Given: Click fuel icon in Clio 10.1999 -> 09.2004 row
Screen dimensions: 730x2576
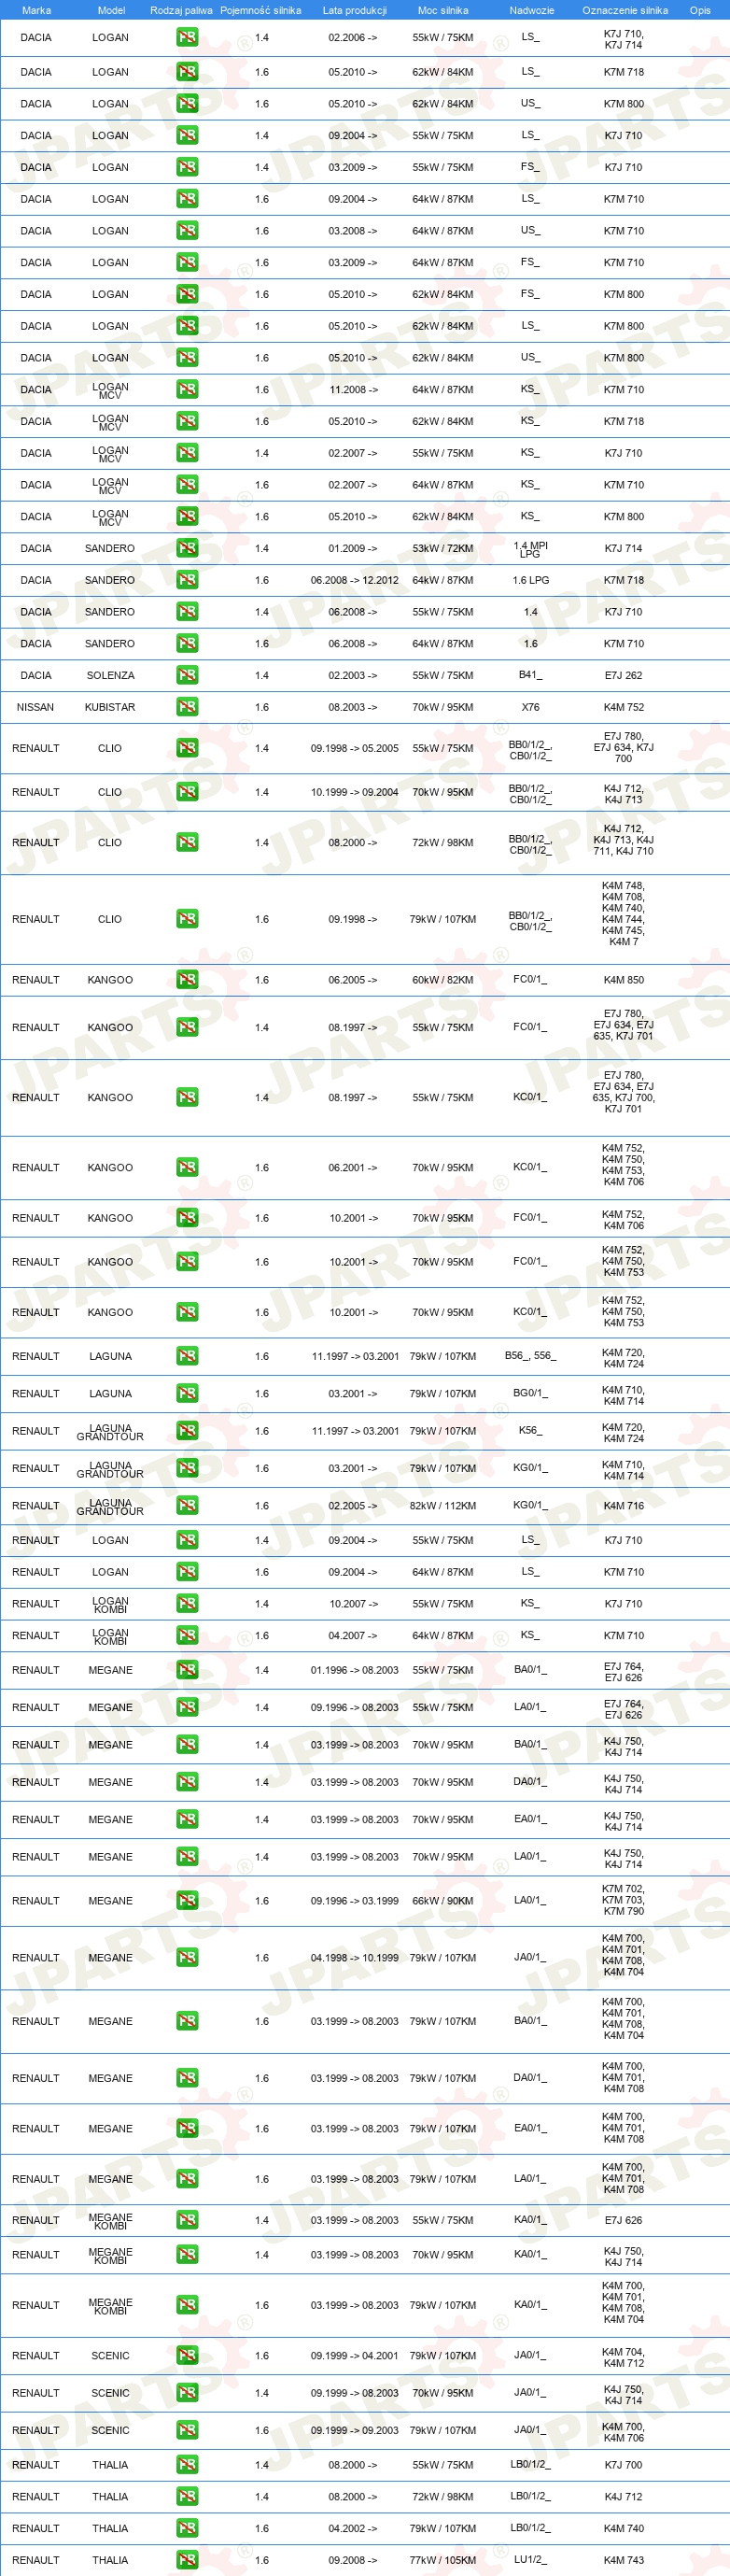Looking at the screenshot, I should click(x=187, y=792).
